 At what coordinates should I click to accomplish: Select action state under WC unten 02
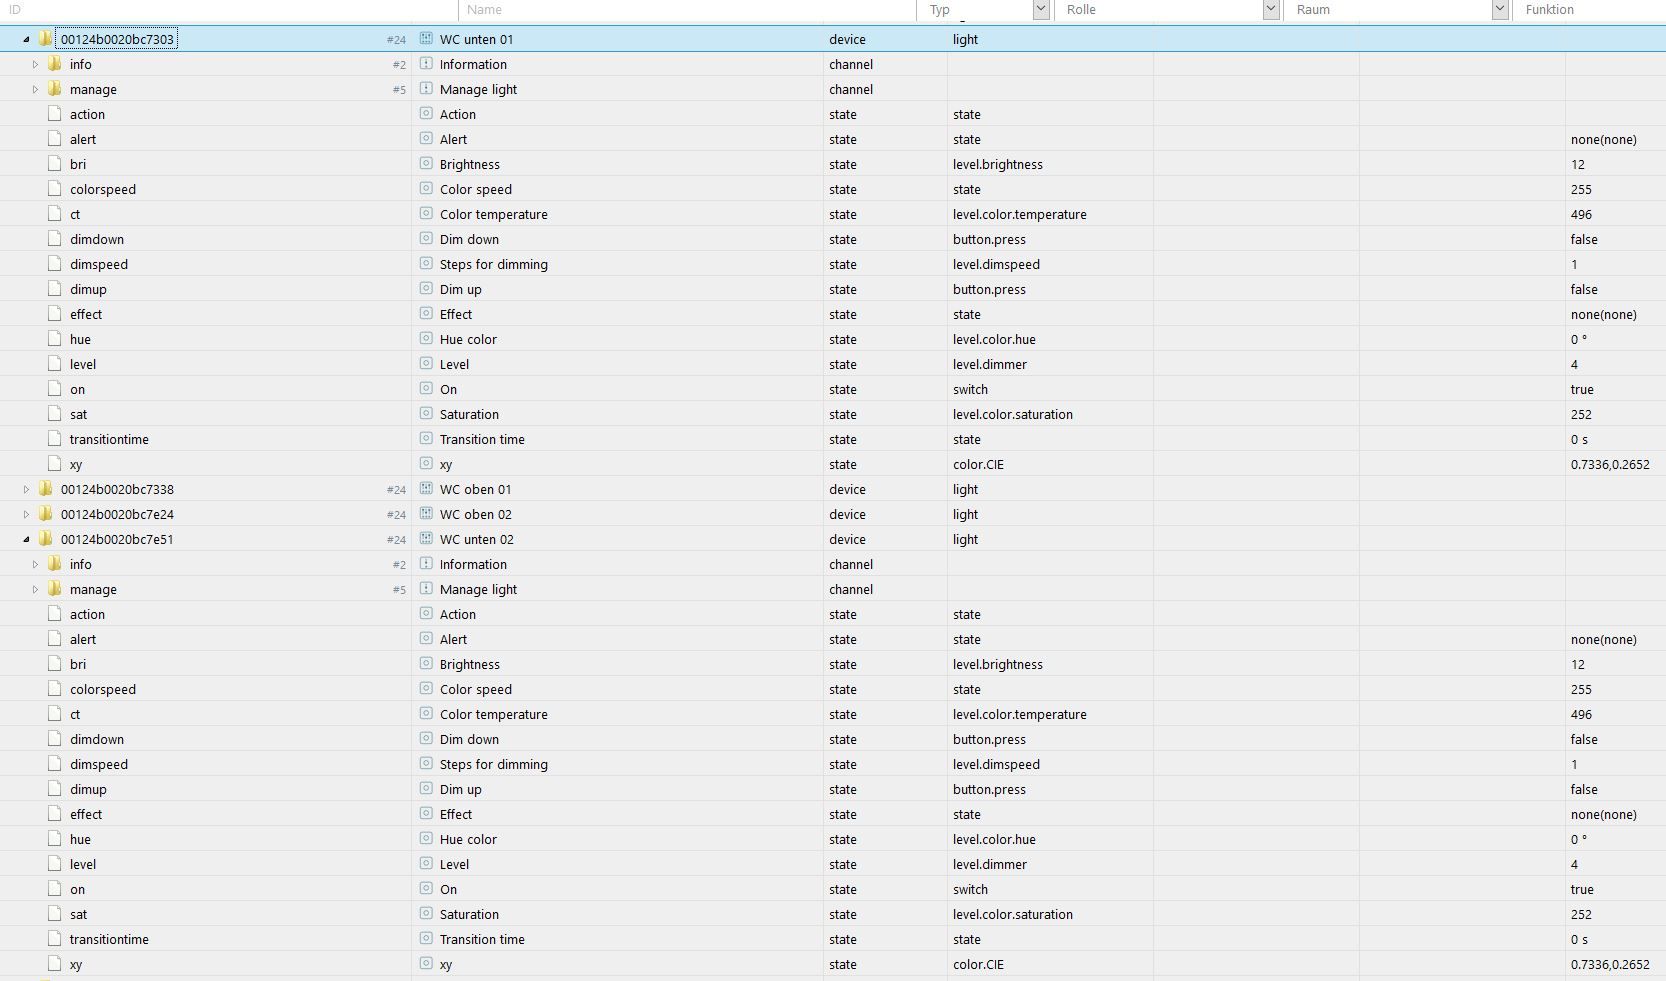pyautogui.click(x=833, y=614)
